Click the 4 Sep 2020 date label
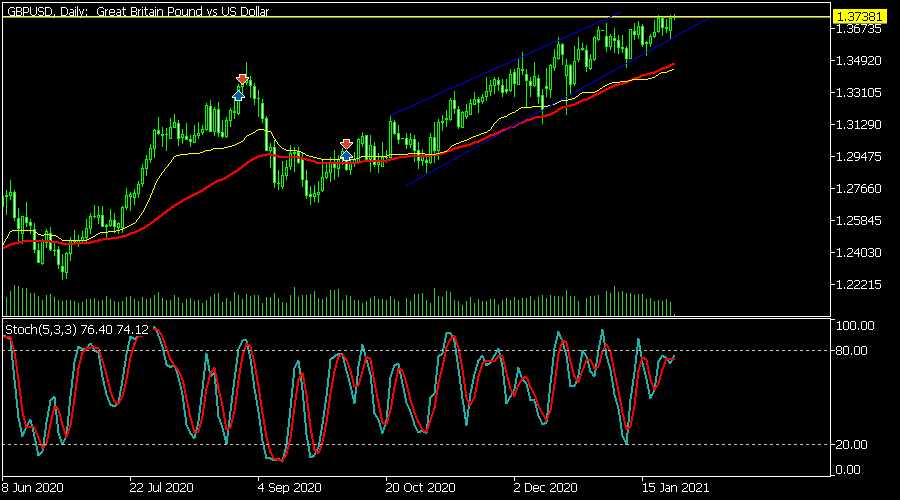Viewport: 900px width, 500px height. tap(290, 488)
